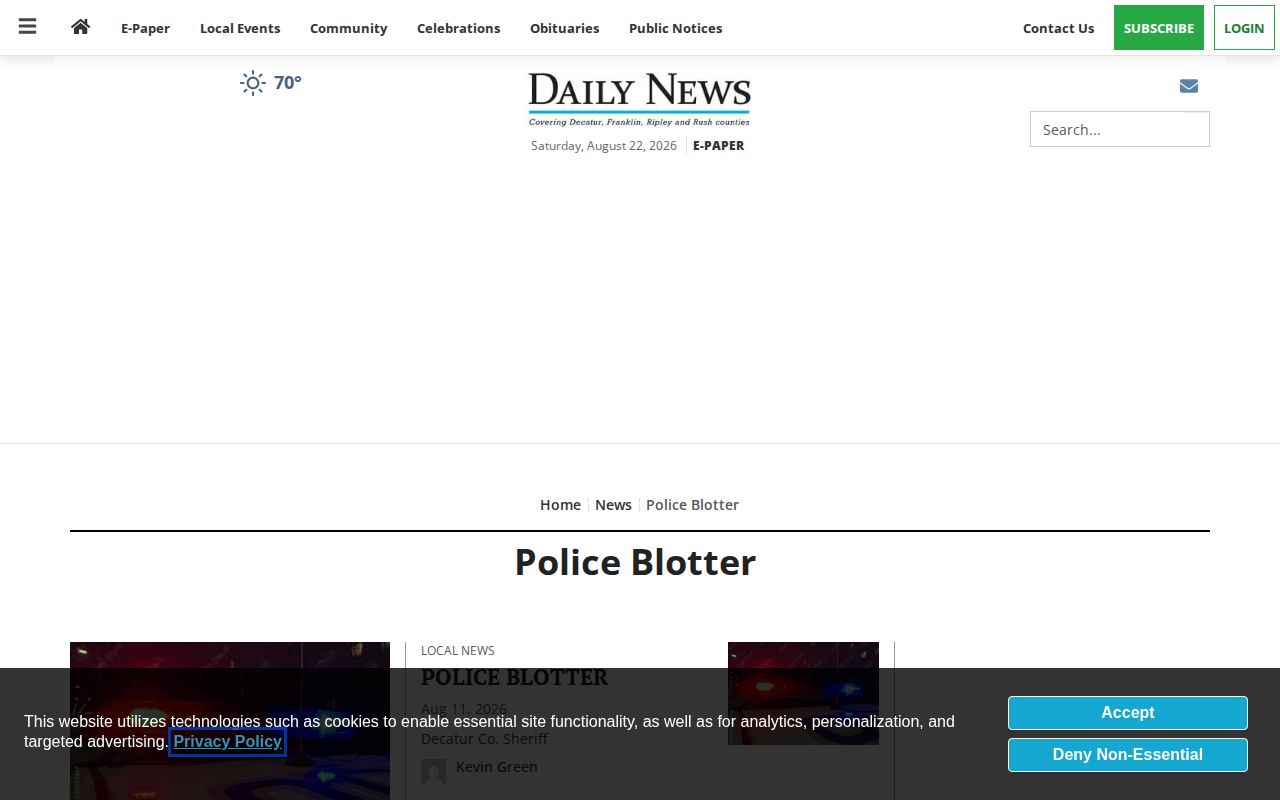Focus the Search input field
This screenshot has width=1280, height=800.
pyautogui.click(x=1120, y=129)
